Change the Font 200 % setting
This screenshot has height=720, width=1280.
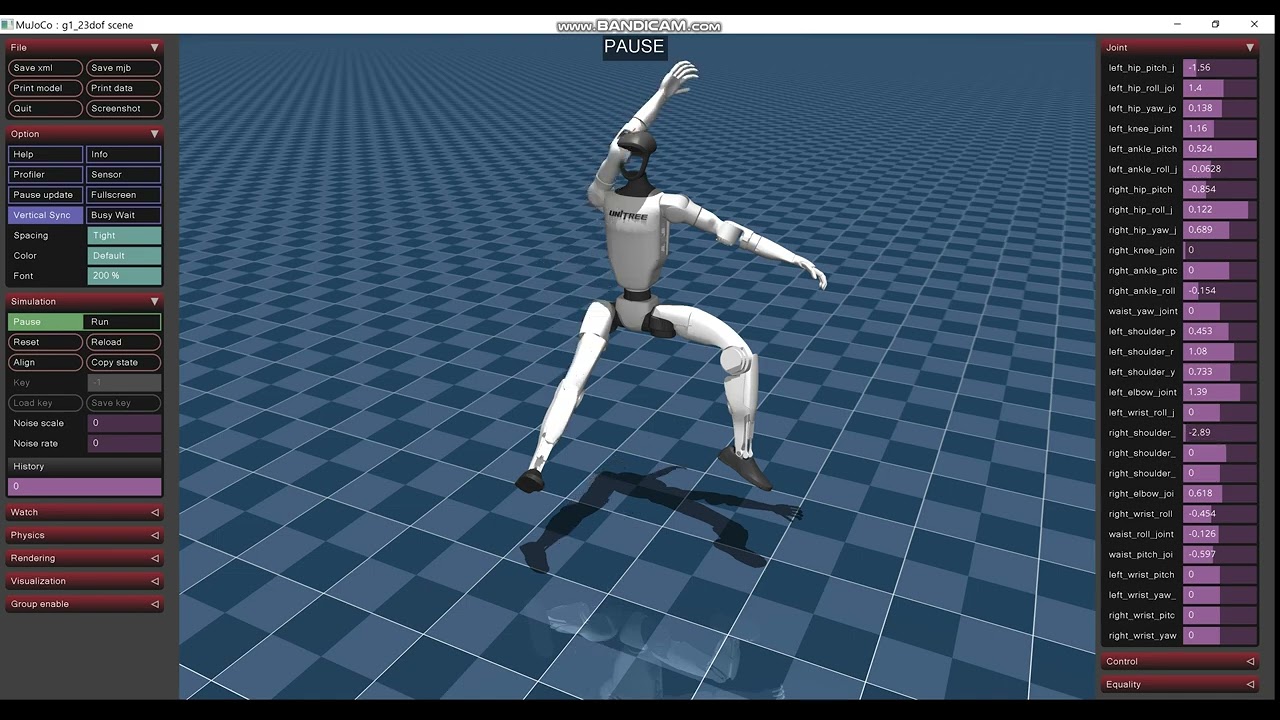[x=124, y=276]
